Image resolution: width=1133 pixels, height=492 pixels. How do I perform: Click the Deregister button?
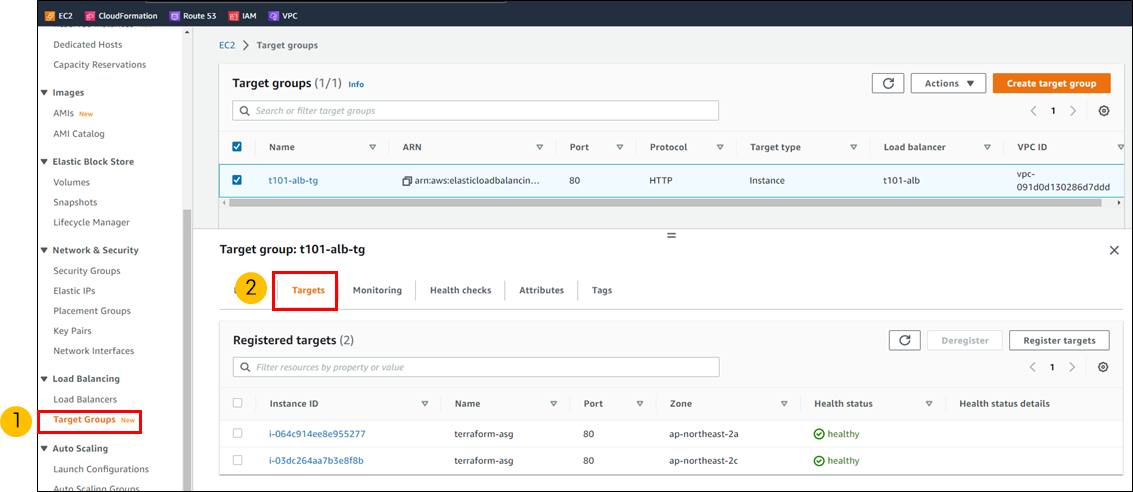pyautogui.click(x=965, y=340)
